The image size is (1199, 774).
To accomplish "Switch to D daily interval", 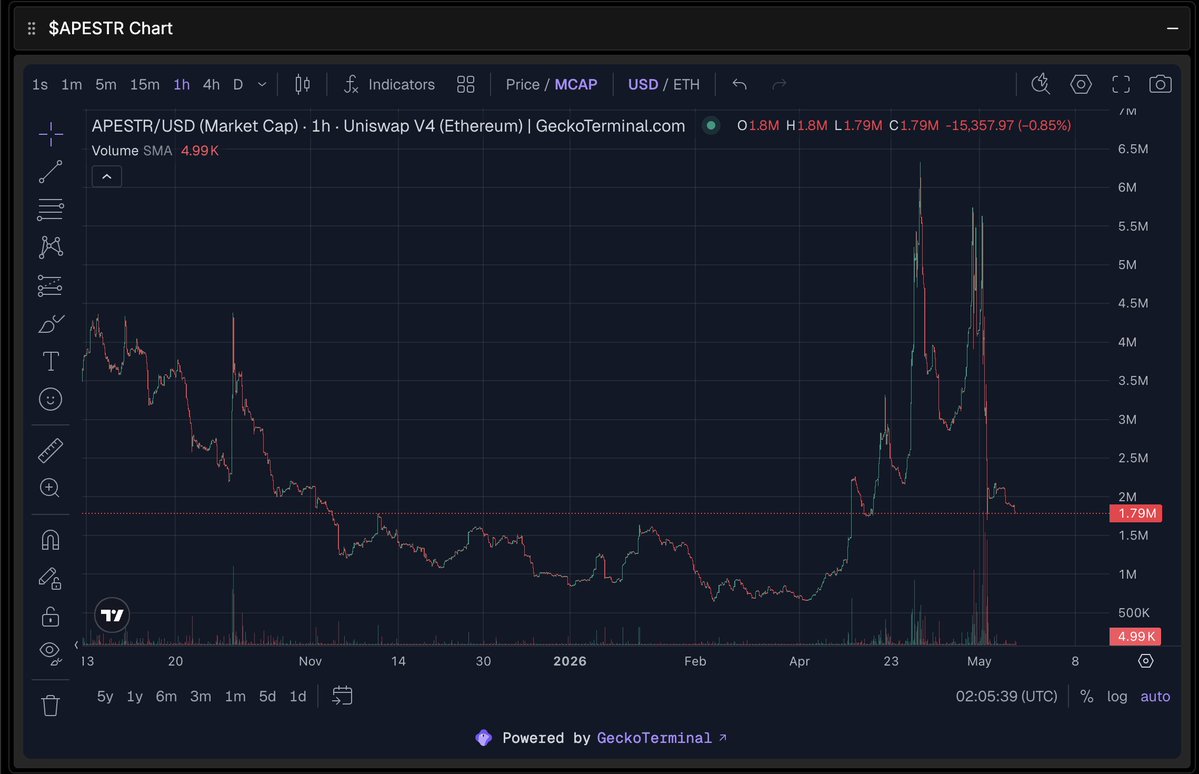I will pyautogui.click(x=238, y=84).
